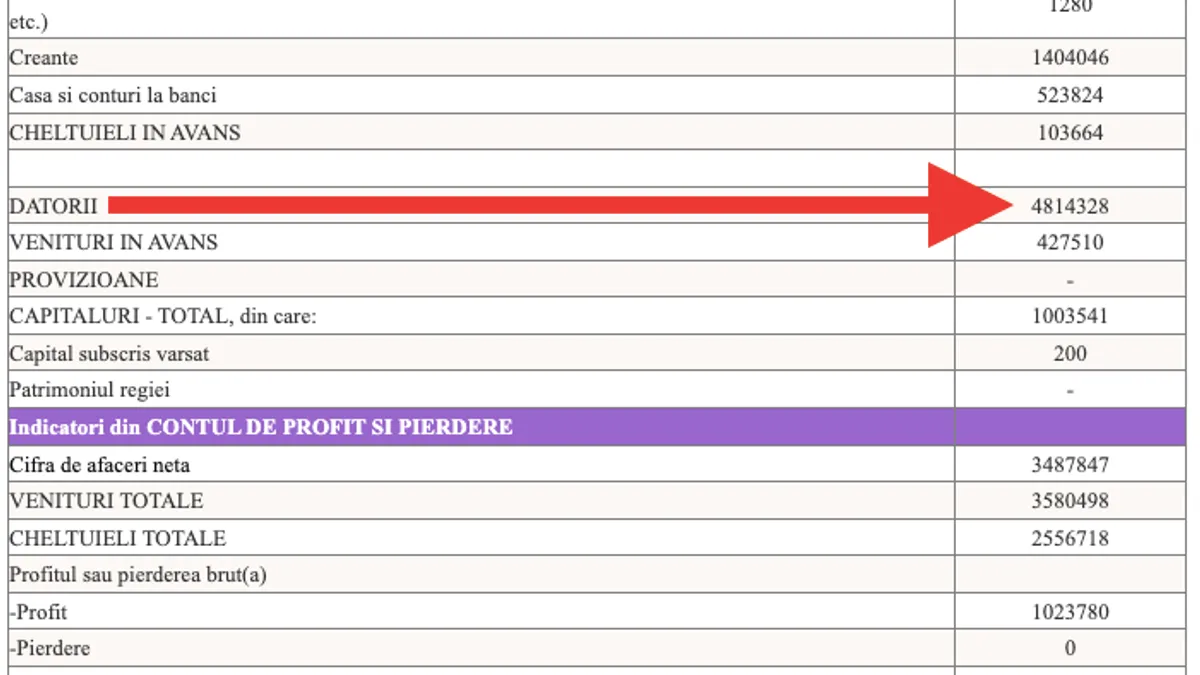This screenshot has width=1200, height=675.
Task: Click the Profit value 1023780
Action: (x=1069, y=612)
